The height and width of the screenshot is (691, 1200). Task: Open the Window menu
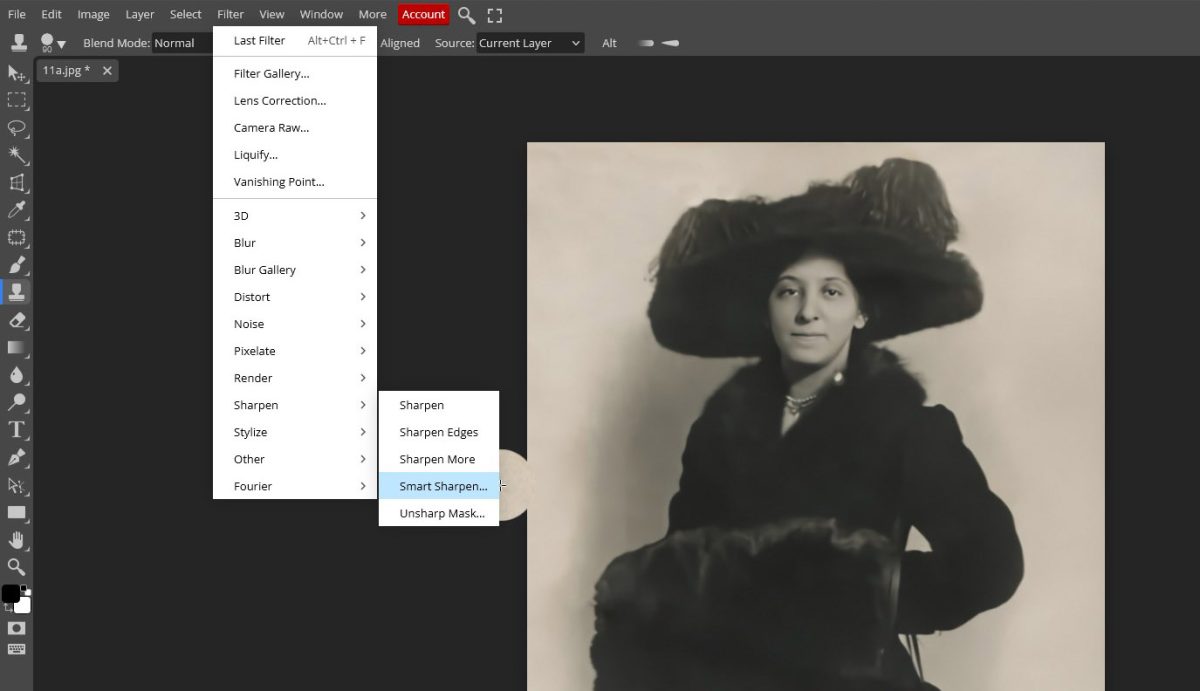(x=321, y=15)
